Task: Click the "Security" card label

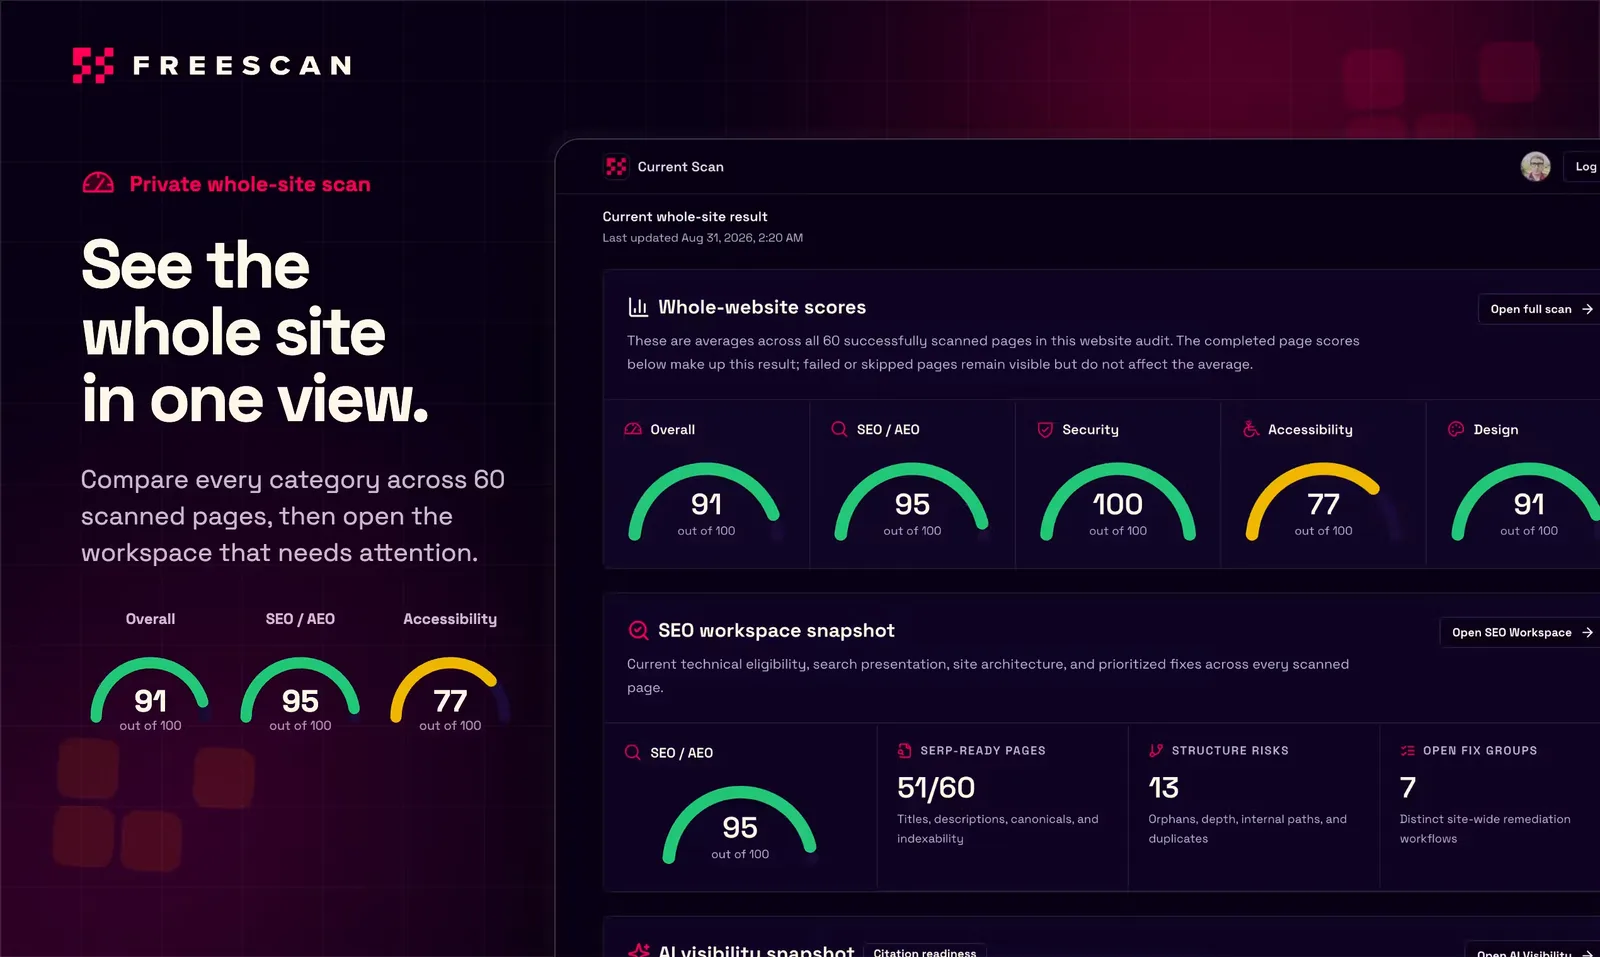Action: pyautogui.click(x=1090, y=429)
